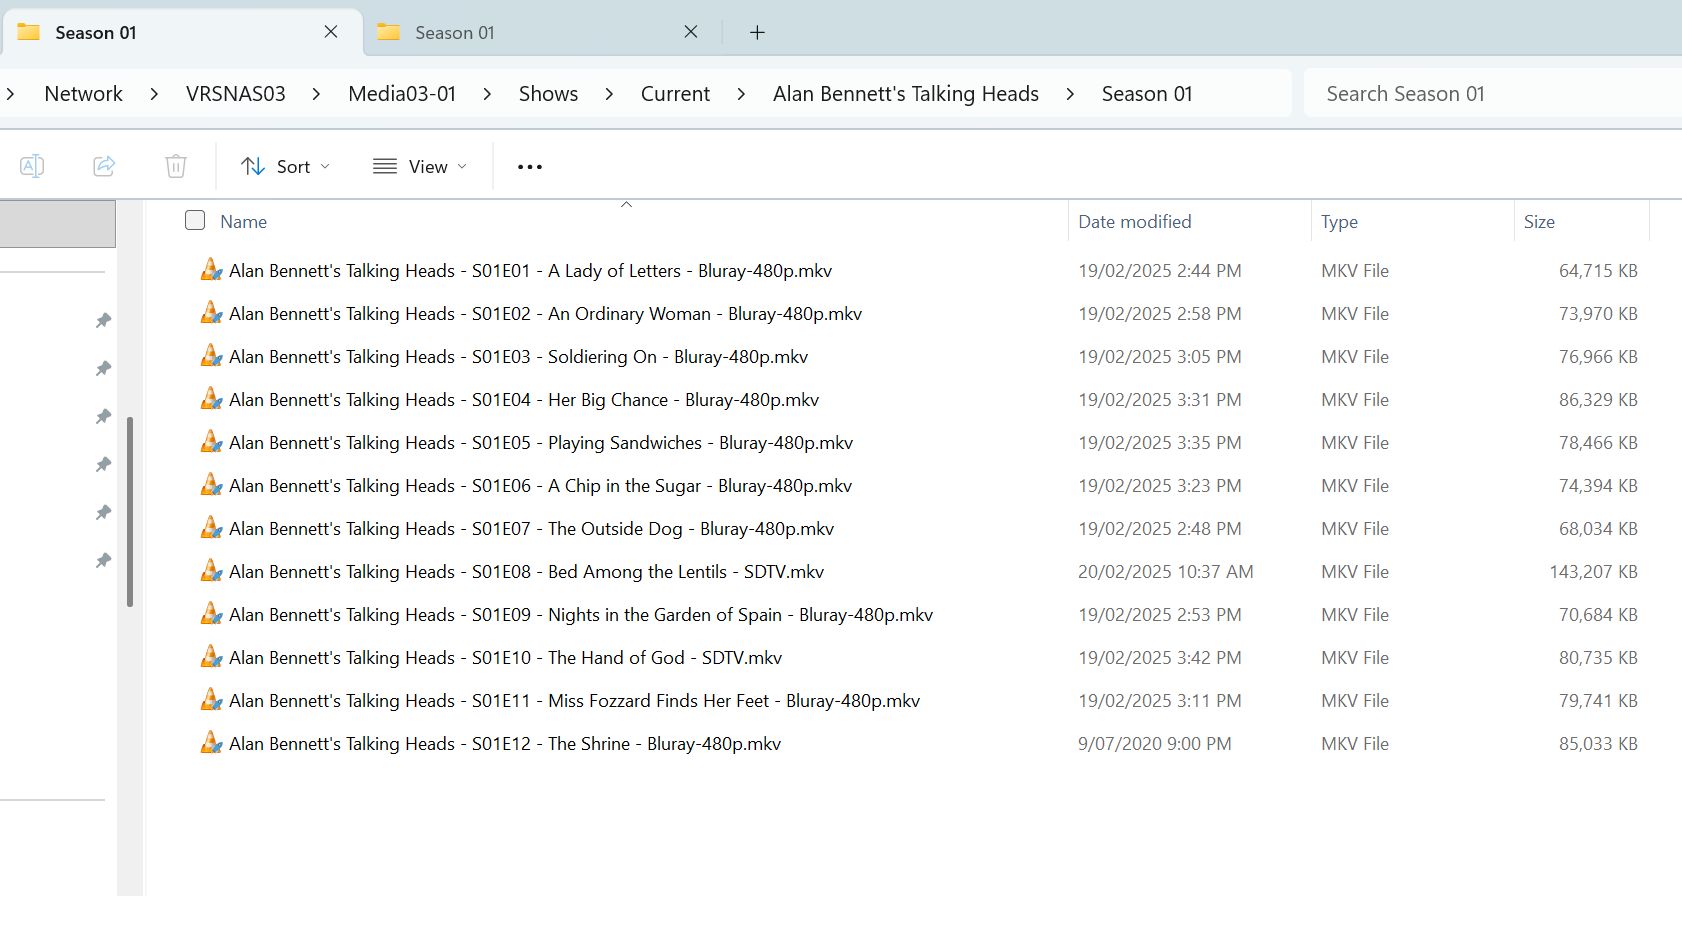Navigate to Media03-01 in address bar
The height and width of the screenshot is (935, 1682).
coord(402,94)
